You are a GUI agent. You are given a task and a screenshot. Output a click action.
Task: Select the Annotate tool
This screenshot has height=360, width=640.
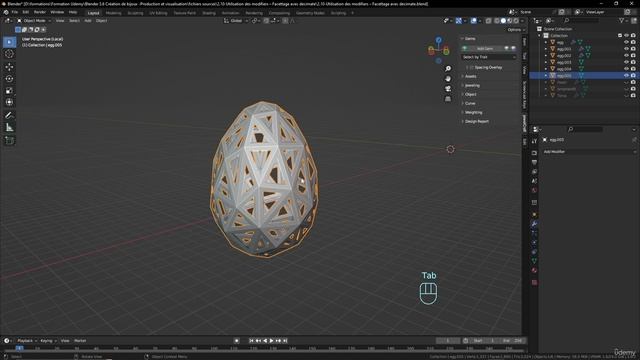[9, 116]
